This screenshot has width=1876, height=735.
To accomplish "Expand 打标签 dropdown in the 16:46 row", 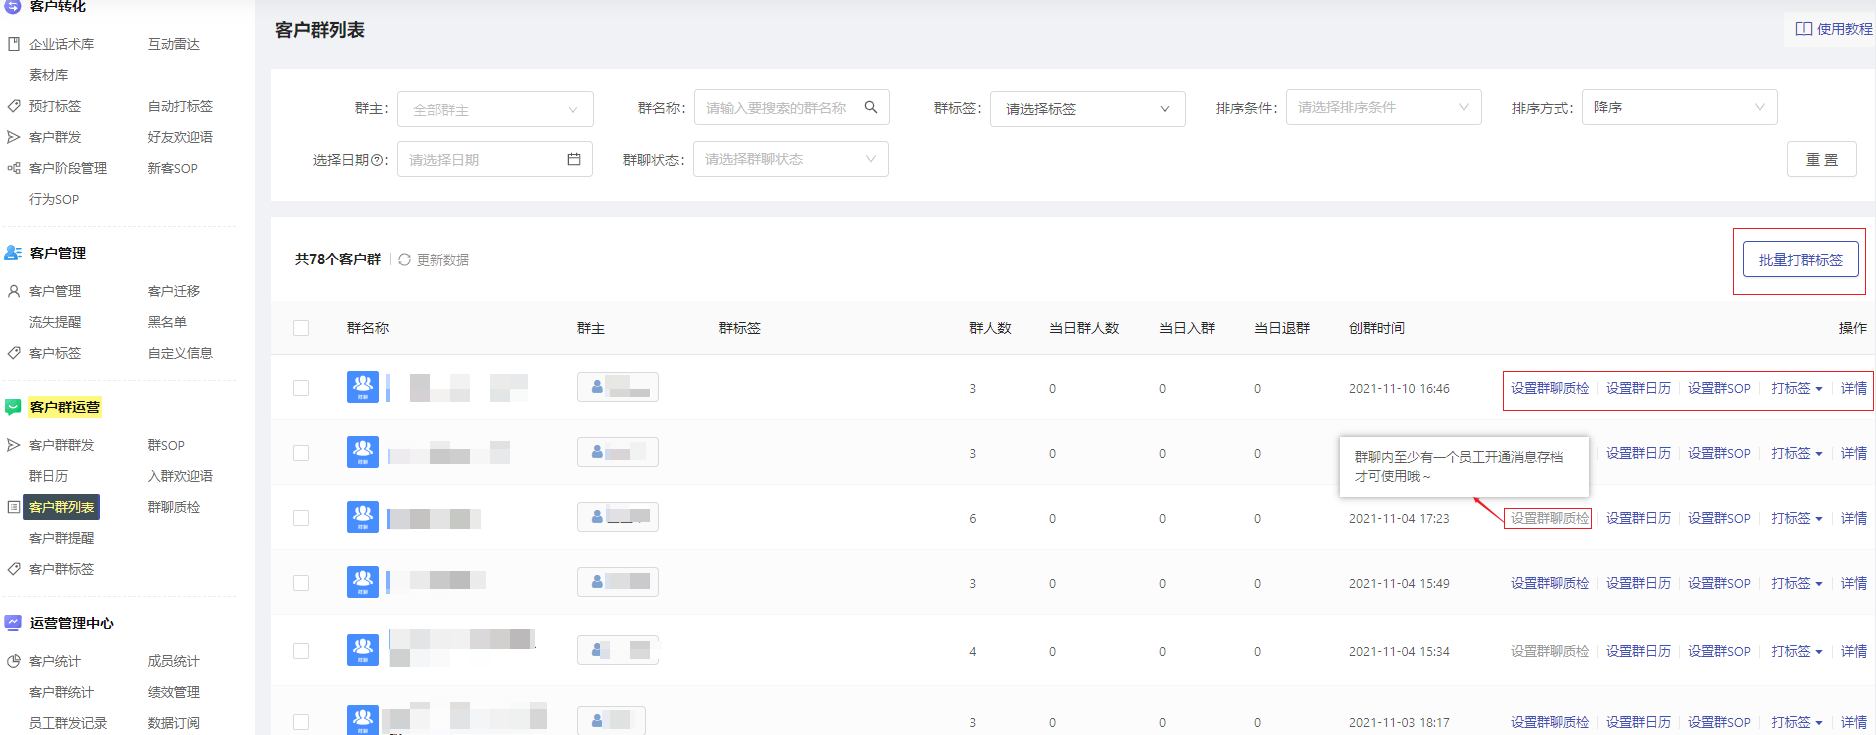I will coord(1796,388).
